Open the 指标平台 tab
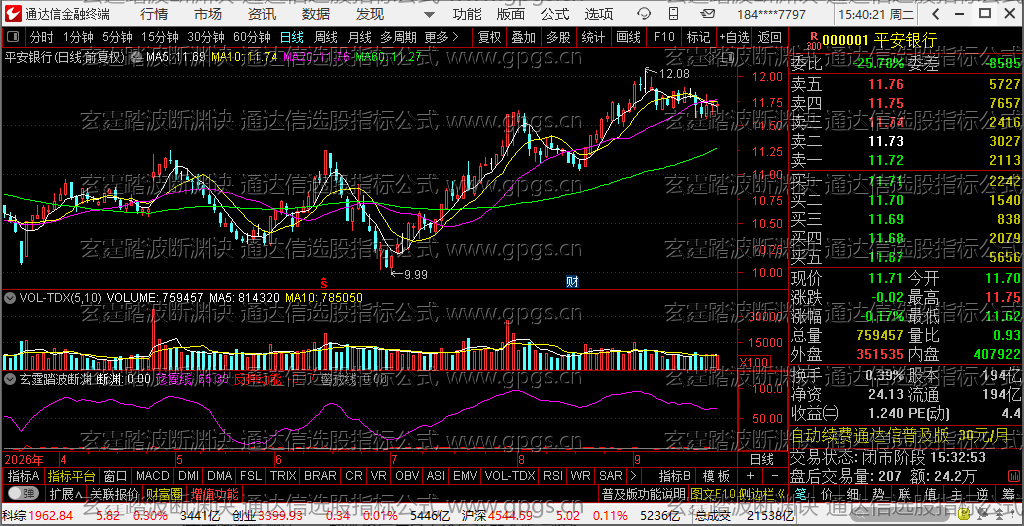 [72, 476]
